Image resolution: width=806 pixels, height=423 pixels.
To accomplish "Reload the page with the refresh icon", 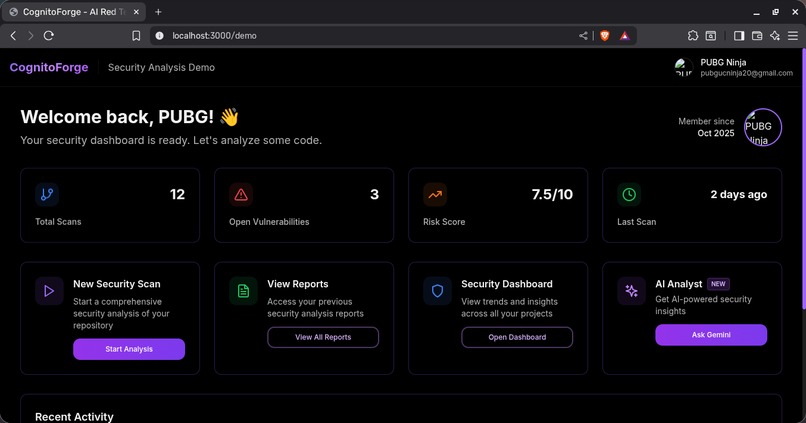I will 49,35.
